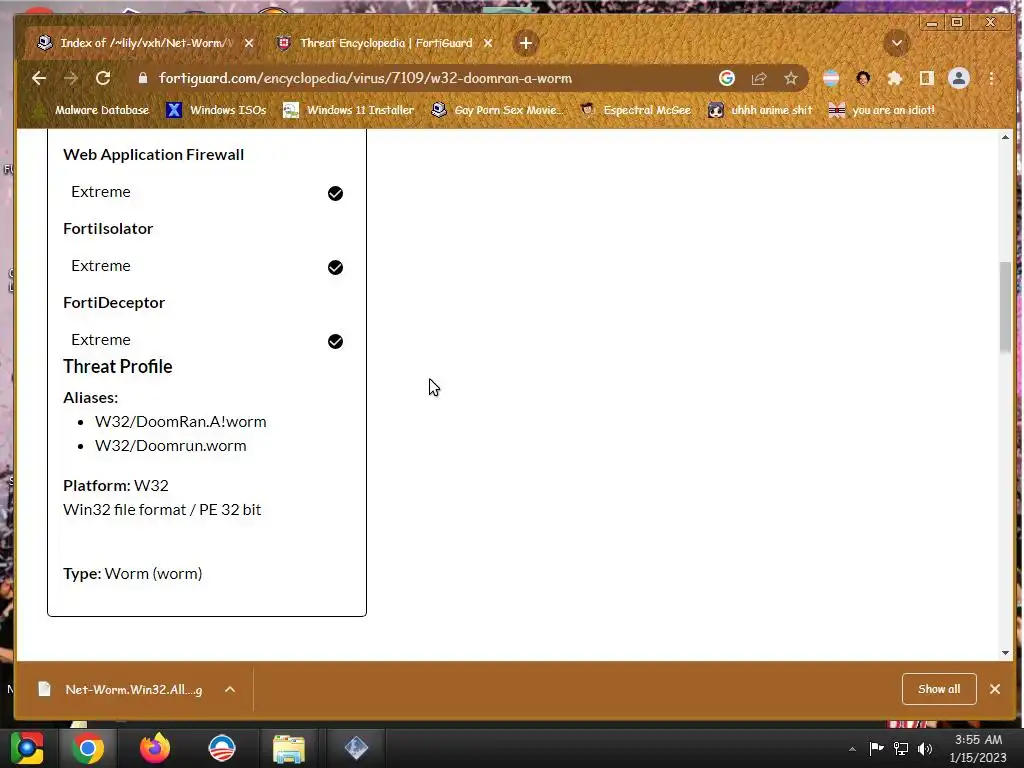This screenshot has width=1024, height=768.
Task: Open the striped flag extension icon
Action: tap(831, 78)
